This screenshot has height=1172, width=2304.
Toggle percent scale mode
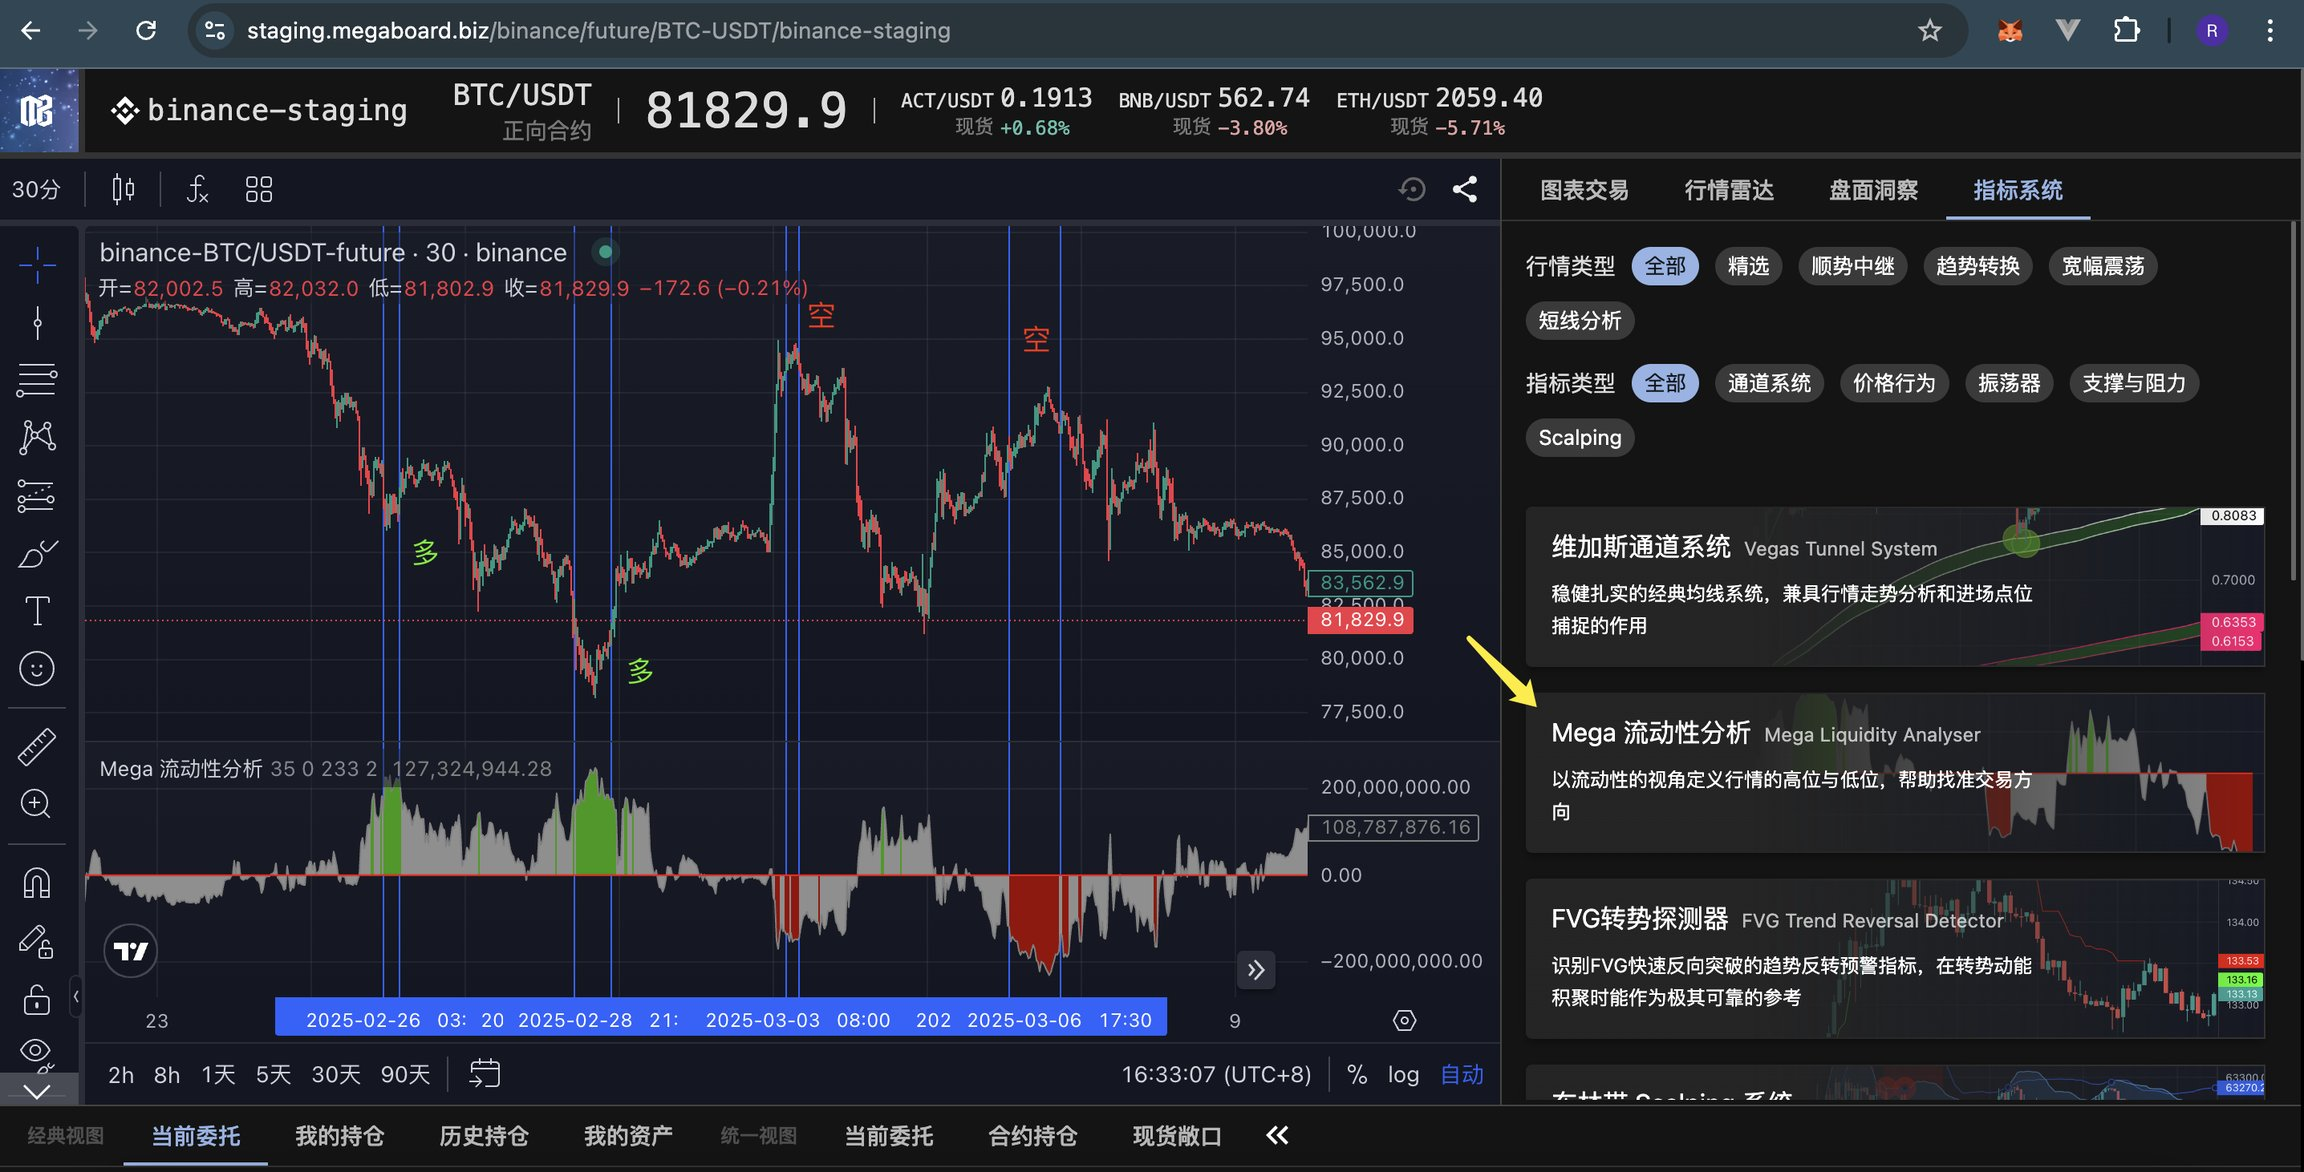[1357, 1075]
